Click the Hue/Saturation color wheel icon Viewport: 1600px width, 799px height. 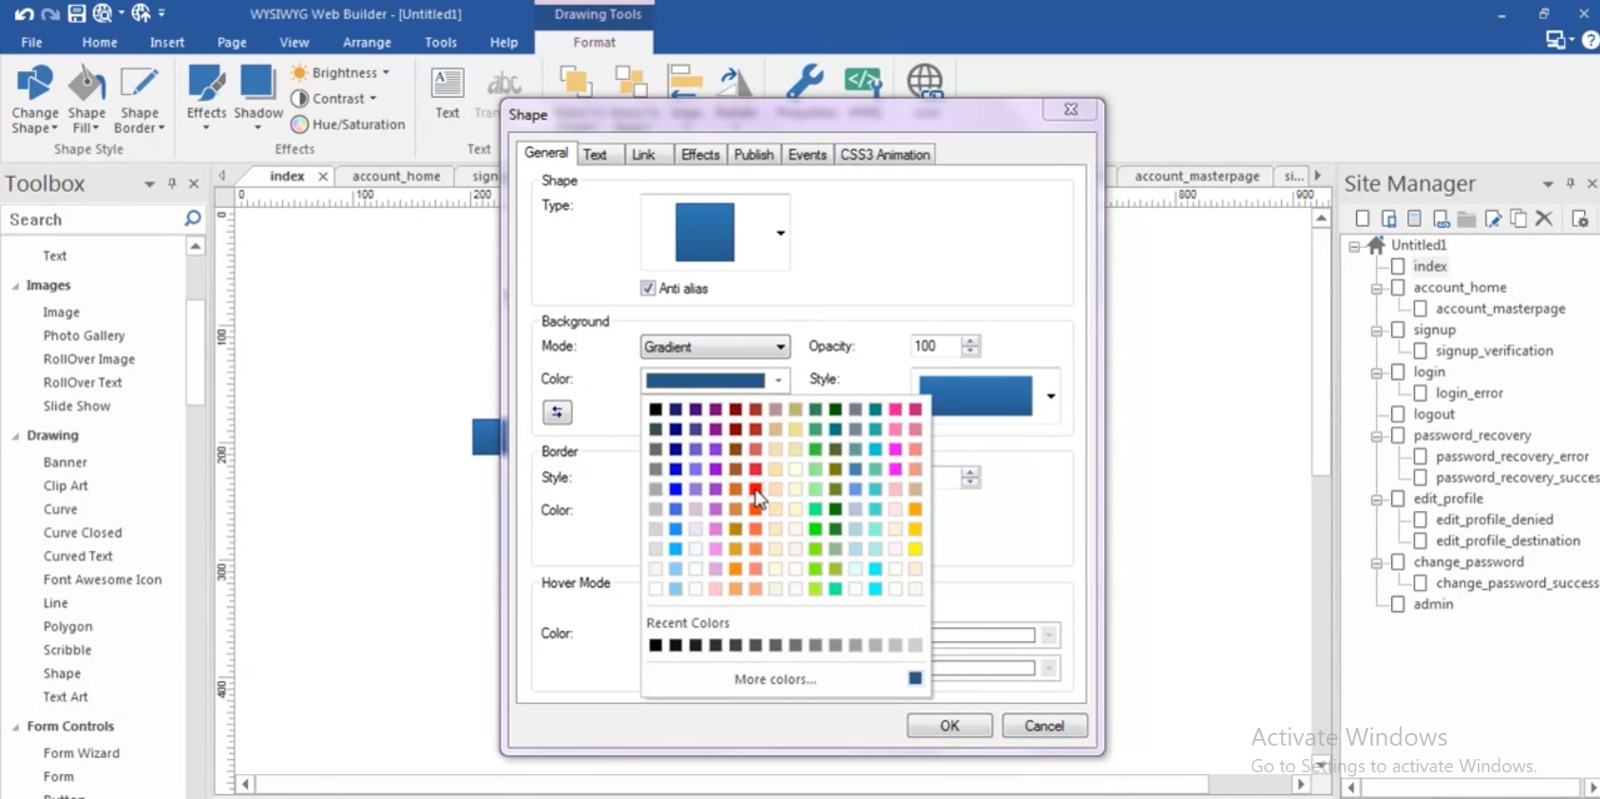point(299,125)
